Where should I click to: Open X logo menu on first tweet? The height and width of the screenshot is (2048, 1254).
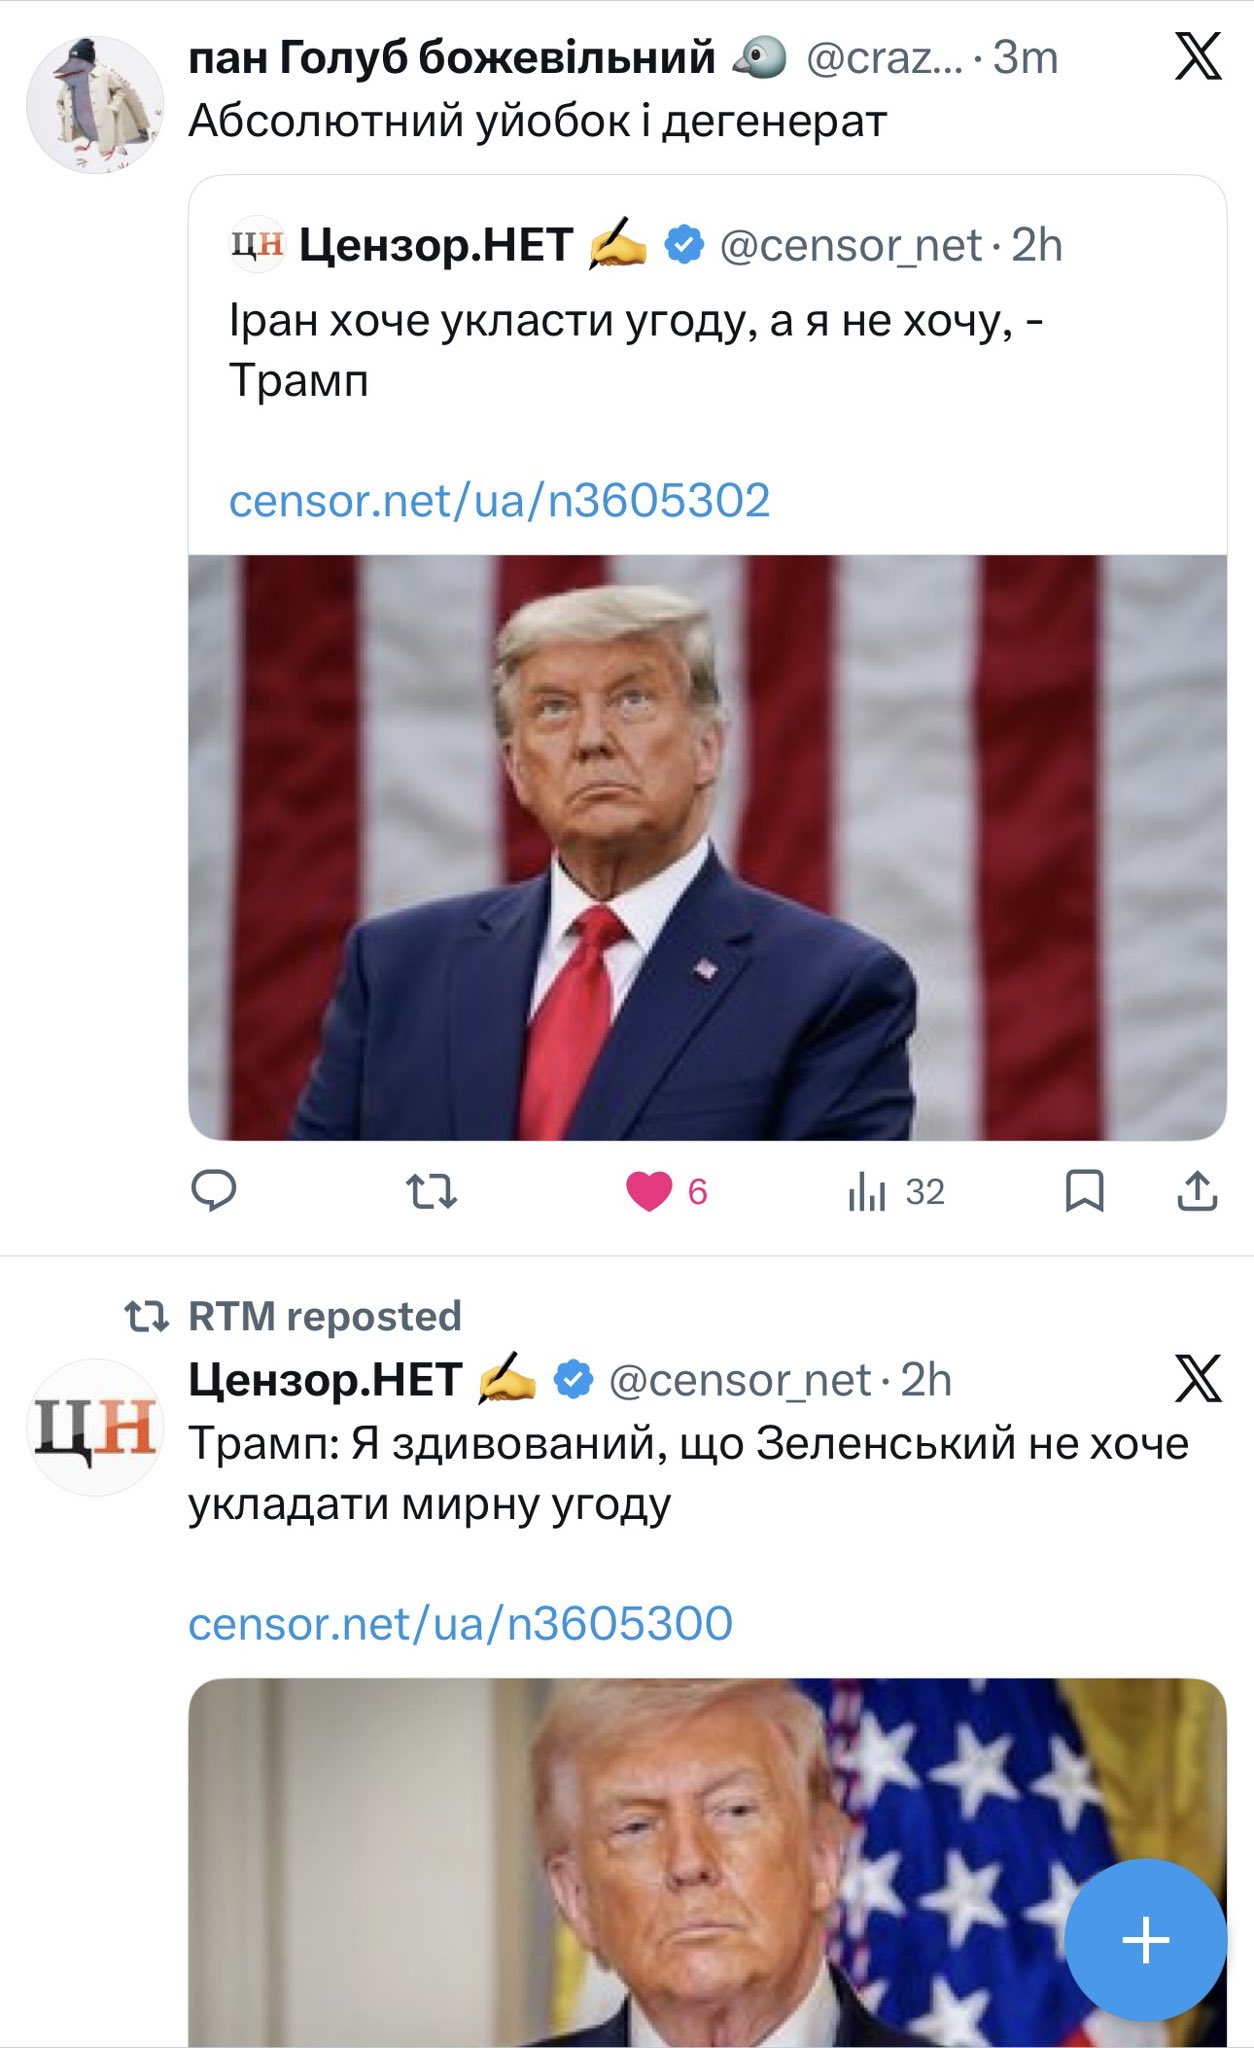[1198, 57]
